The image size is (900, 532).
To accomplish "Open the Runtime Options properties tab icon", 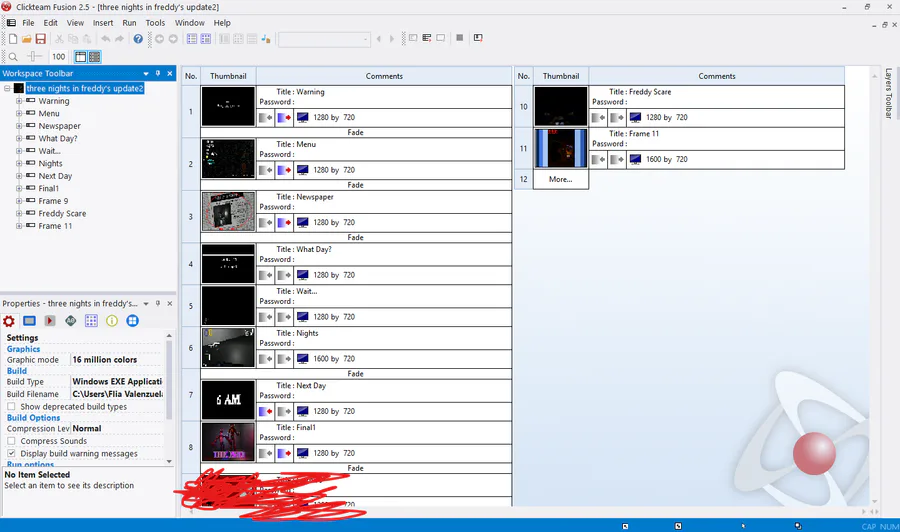I will pyautogui.click(x=50, y=321).
